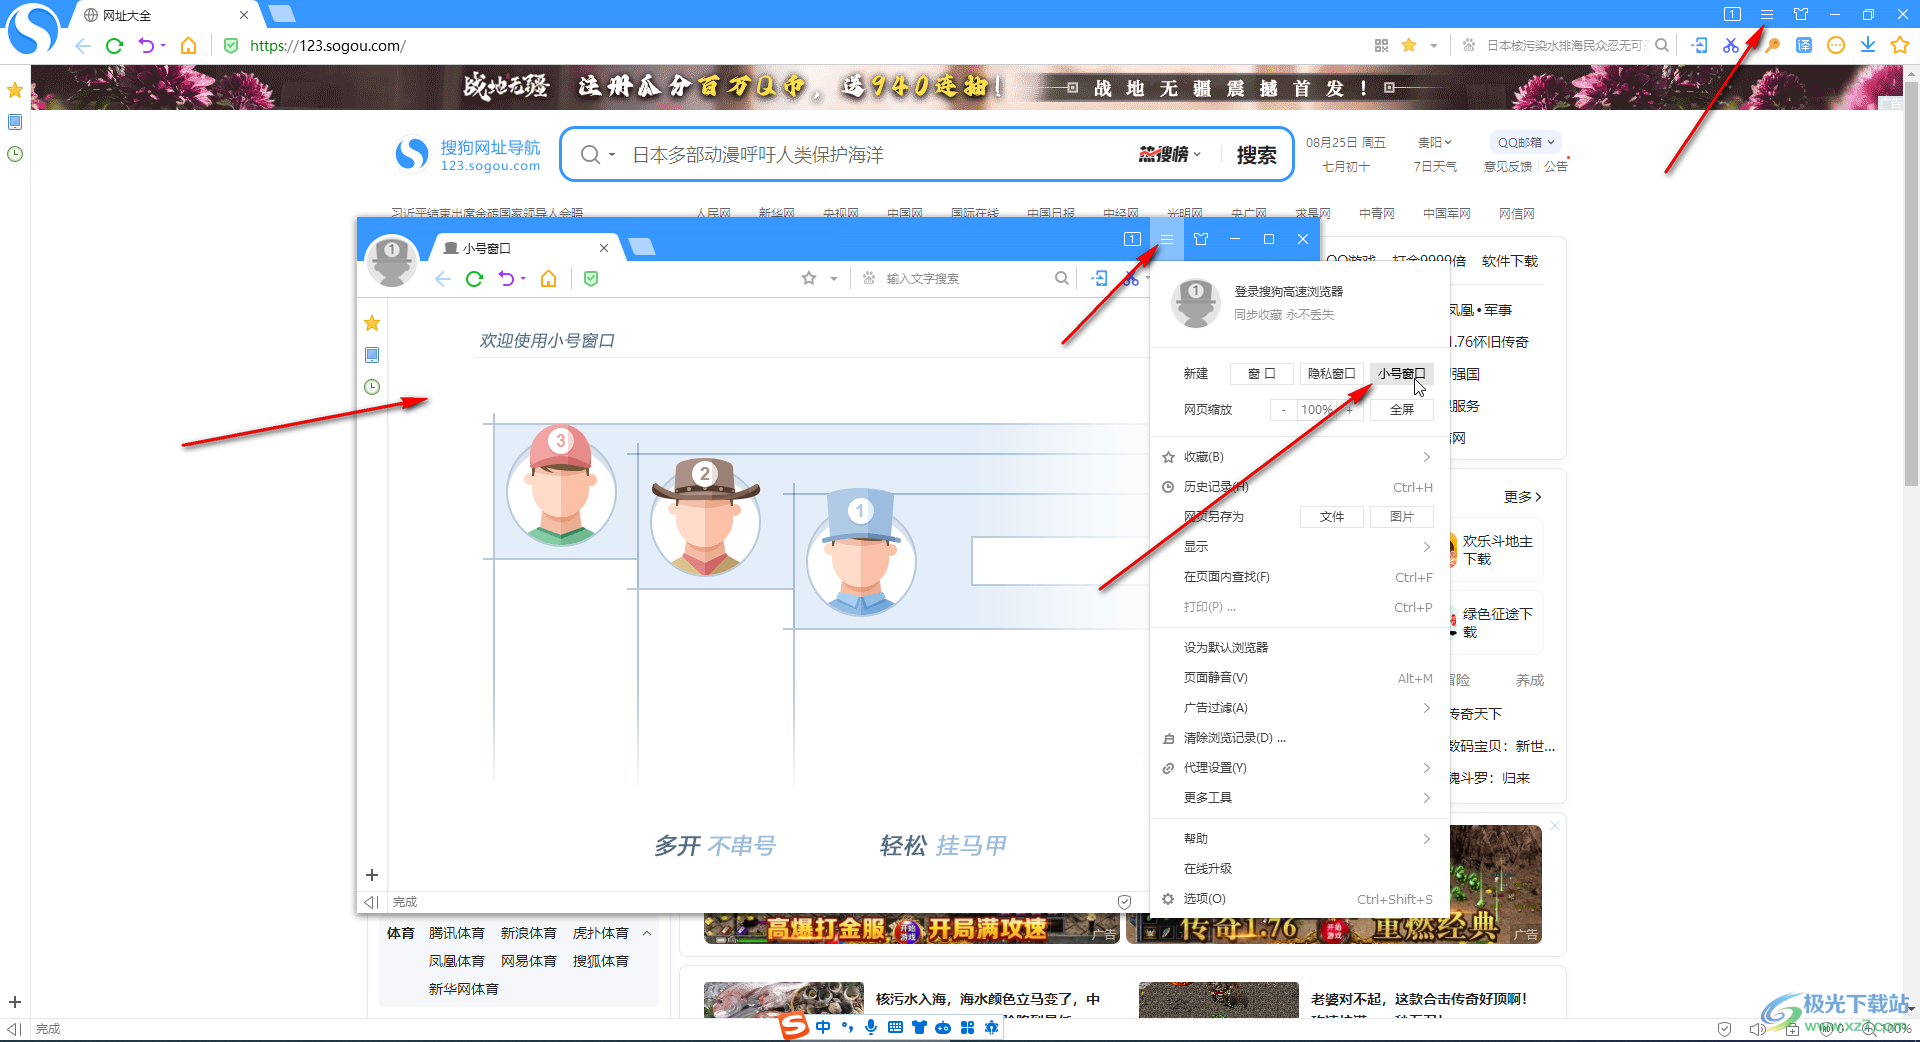Click the home icon in the 小号窗口 window
Image resolution: width=1920 pixels, height=1042 pixels.
click(548, 279)
